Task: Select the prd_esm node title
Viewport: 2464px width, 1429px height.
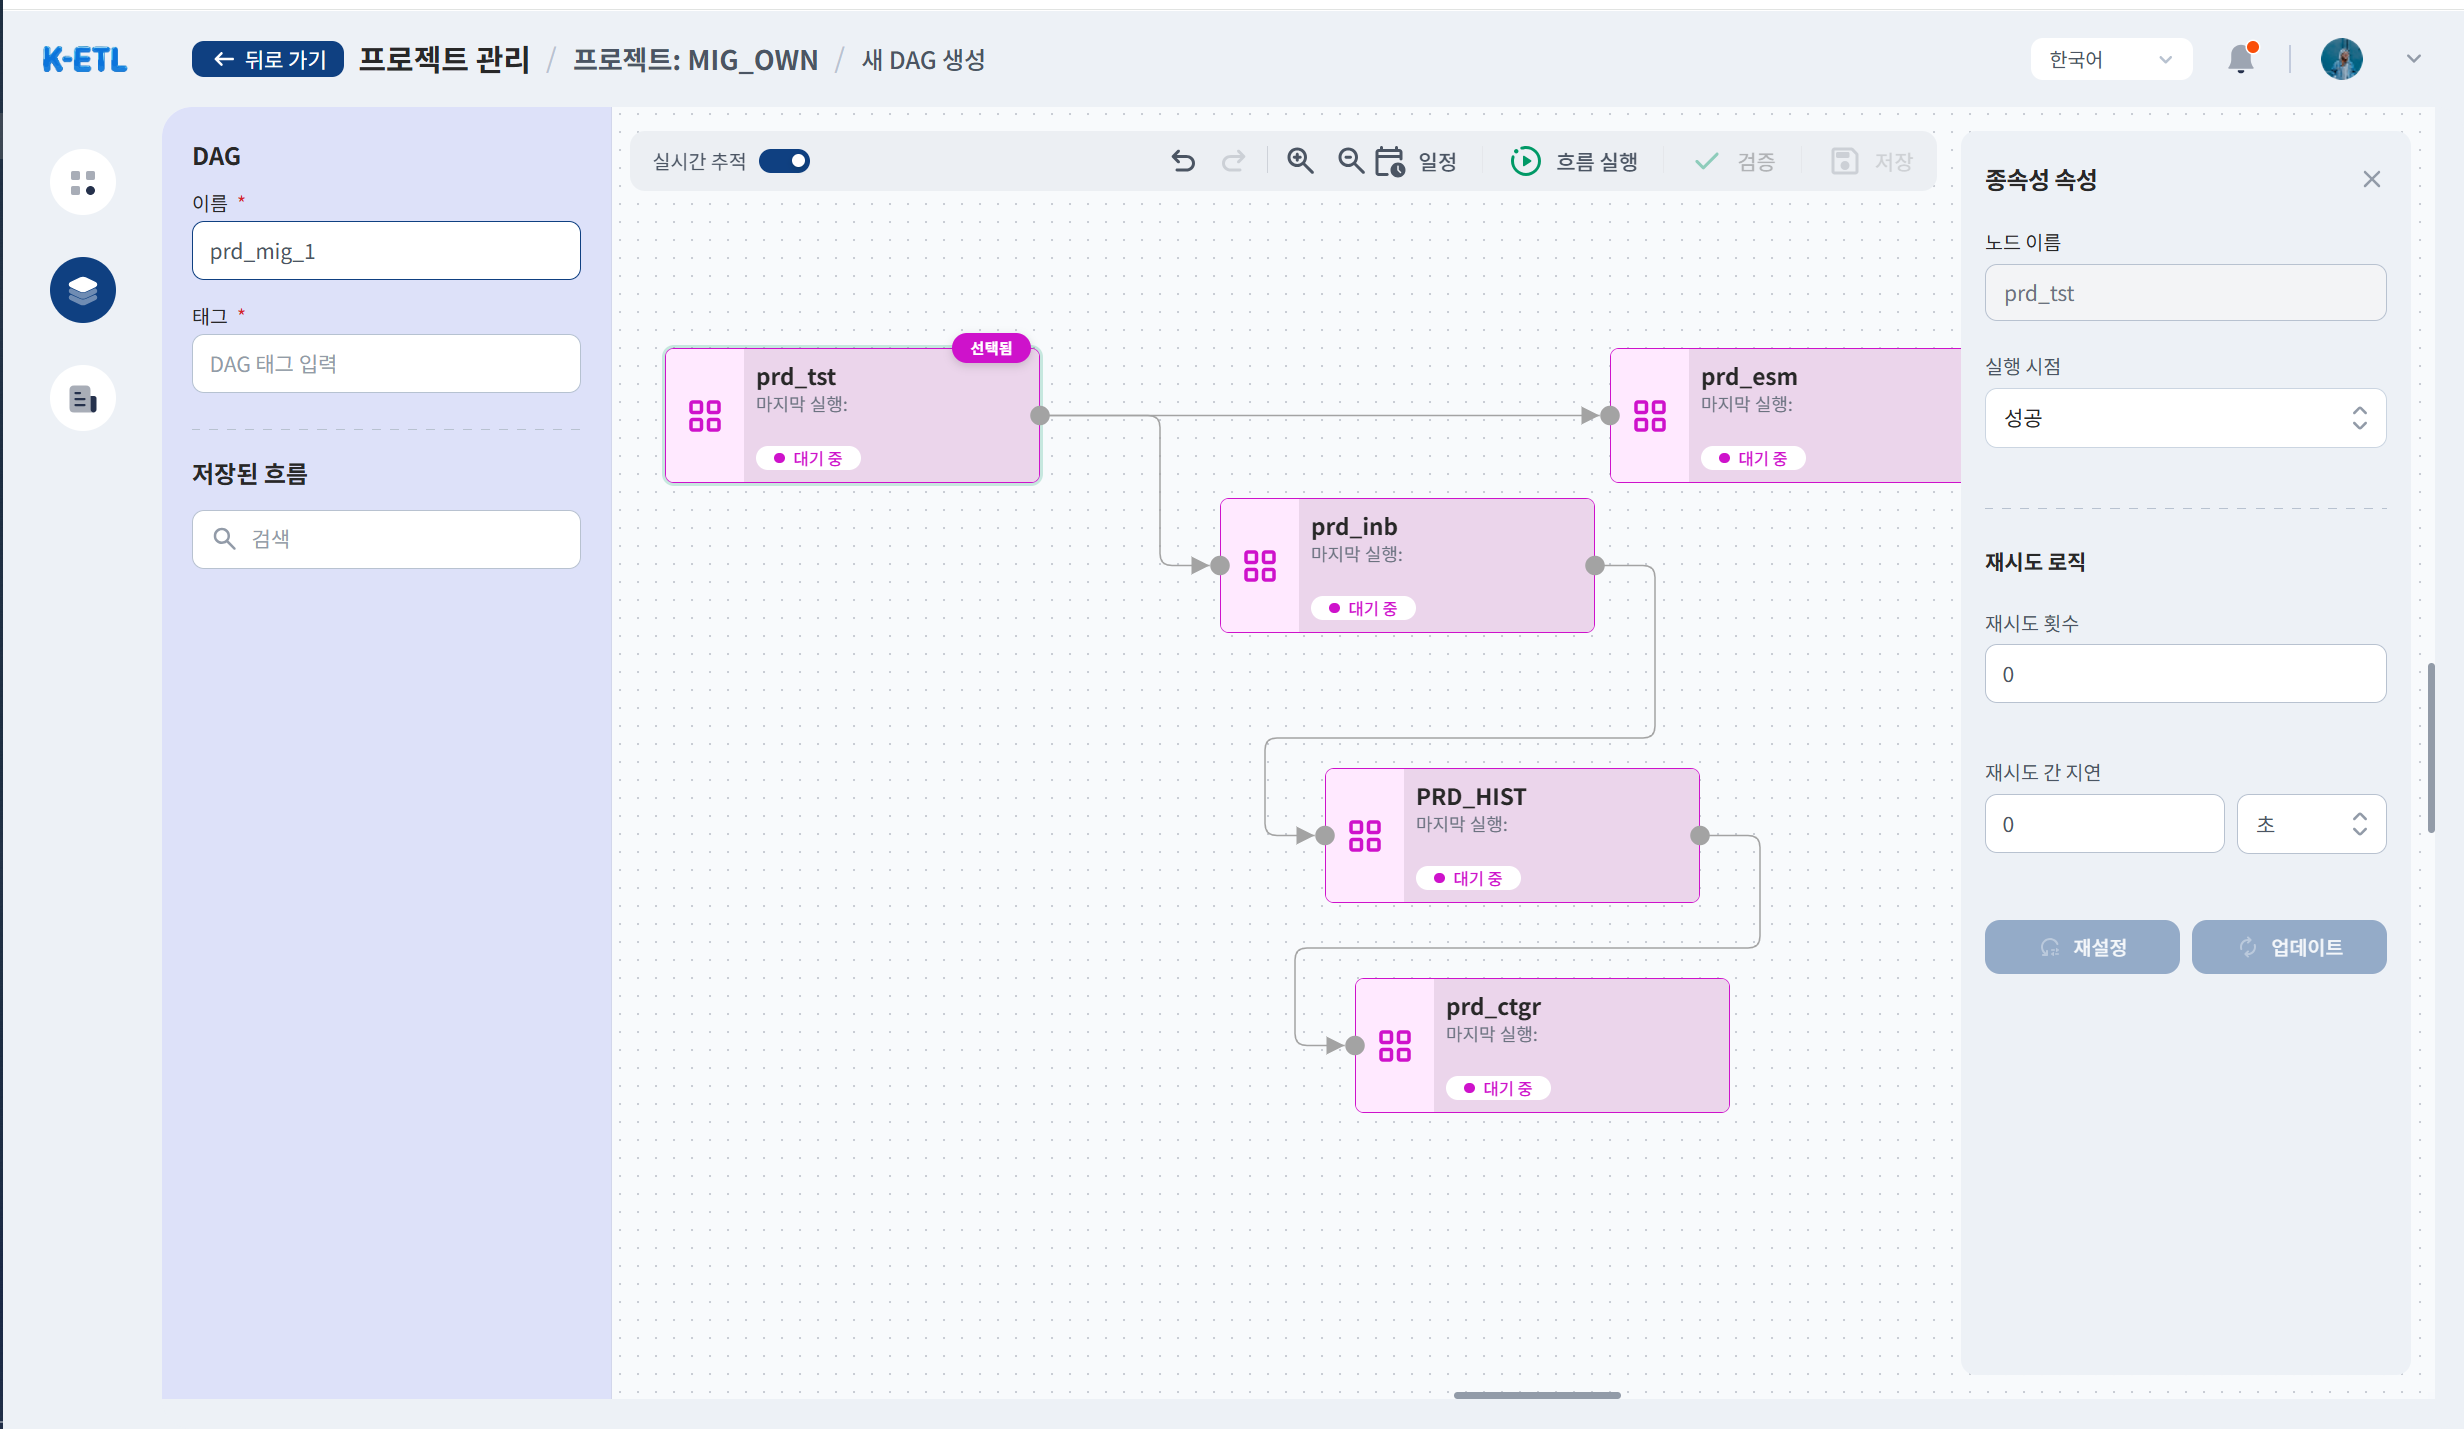Action: [1749, 377]
